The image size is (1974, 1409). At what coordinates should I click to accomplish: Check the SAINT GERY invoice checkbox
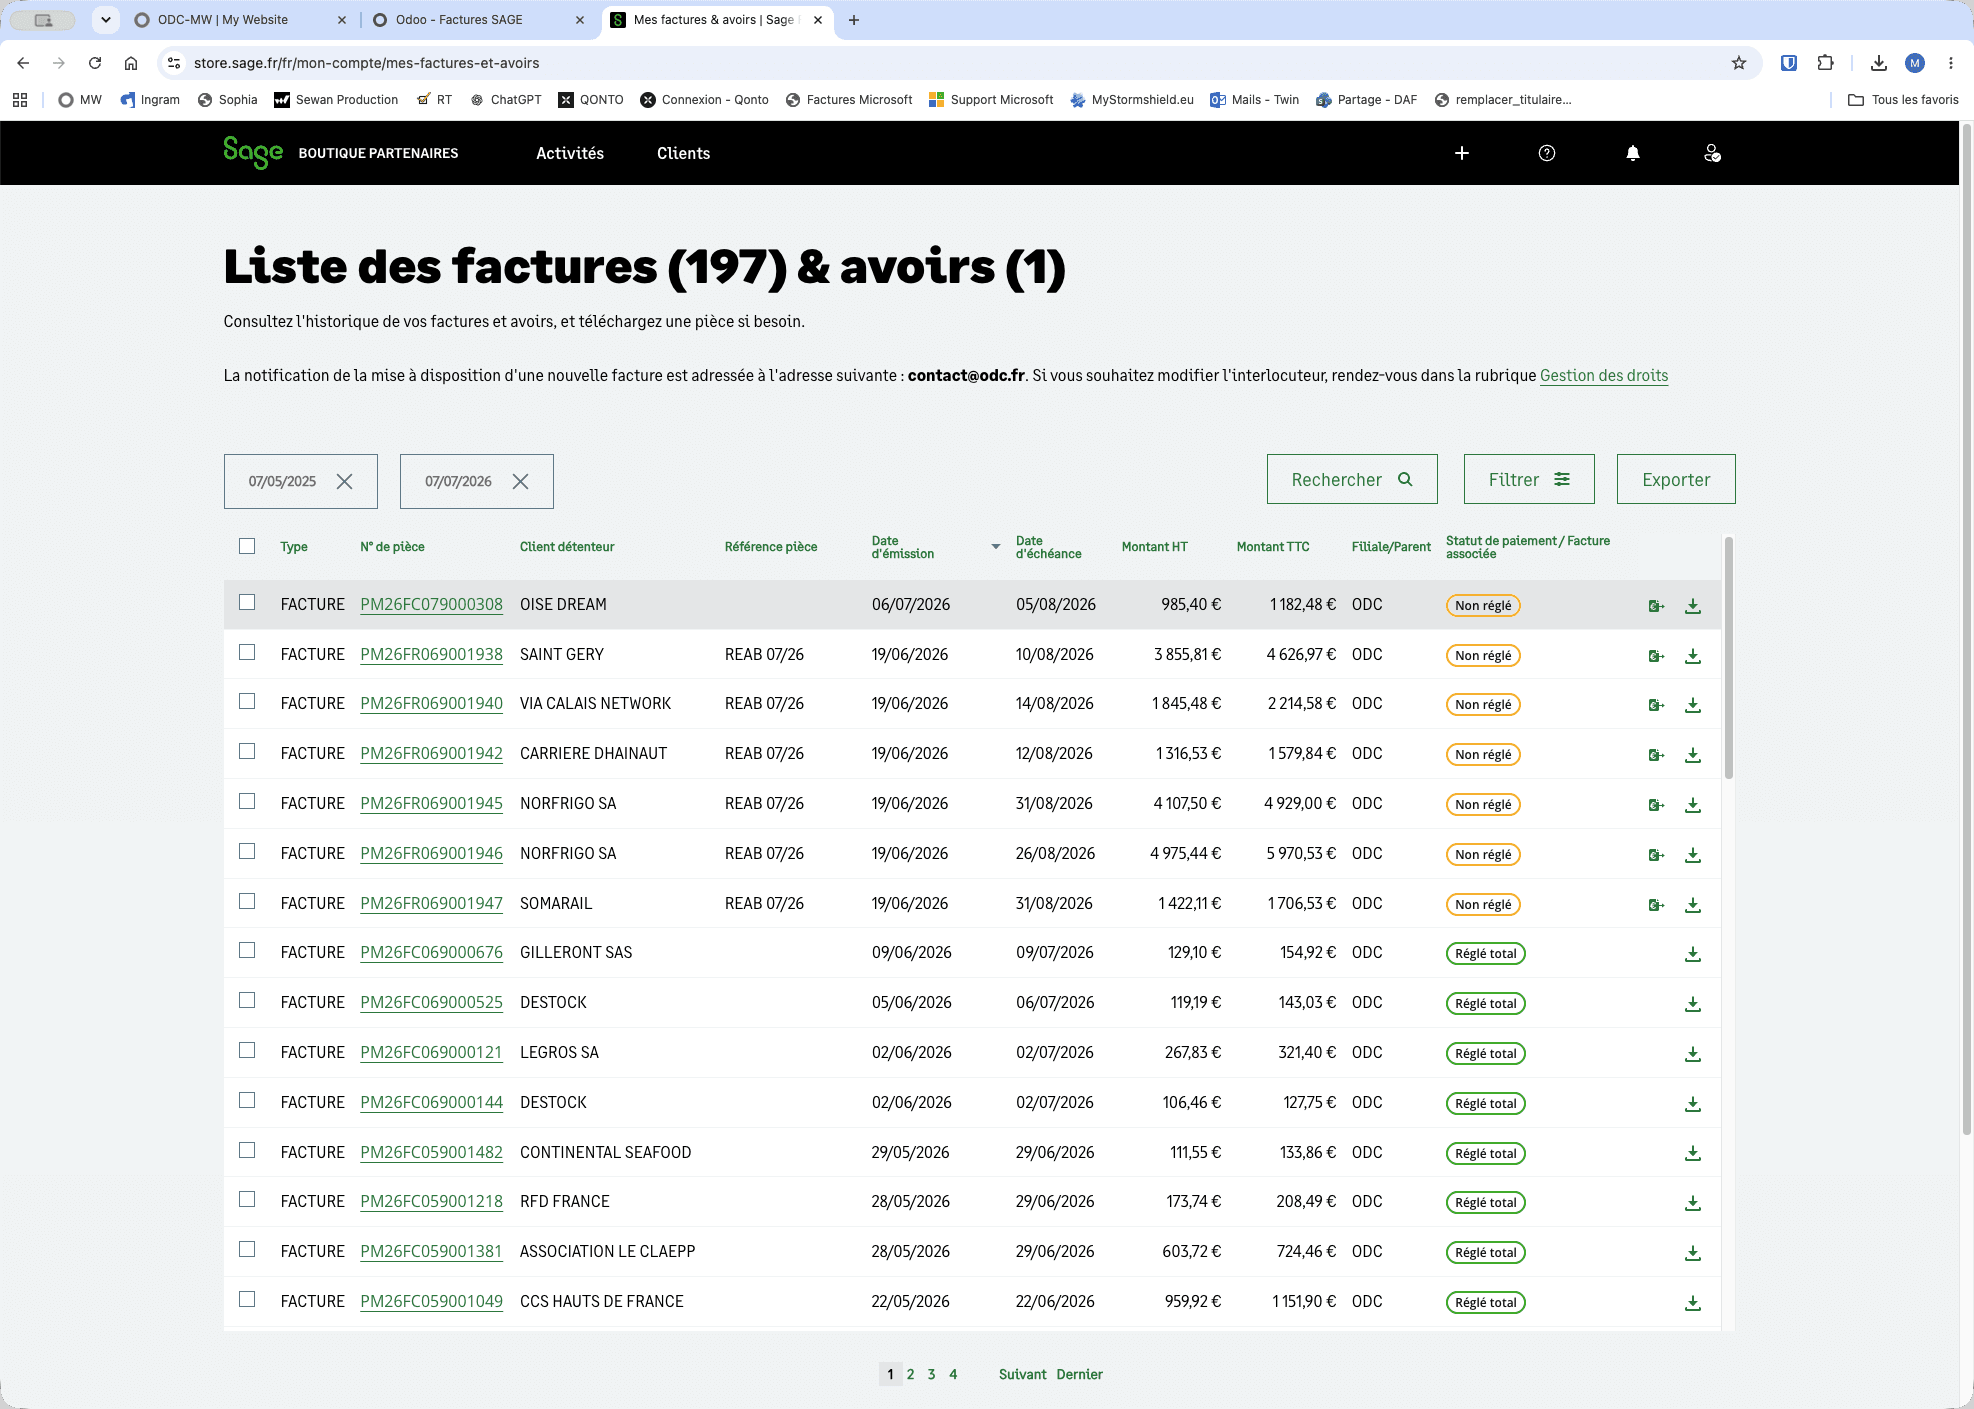247,652
